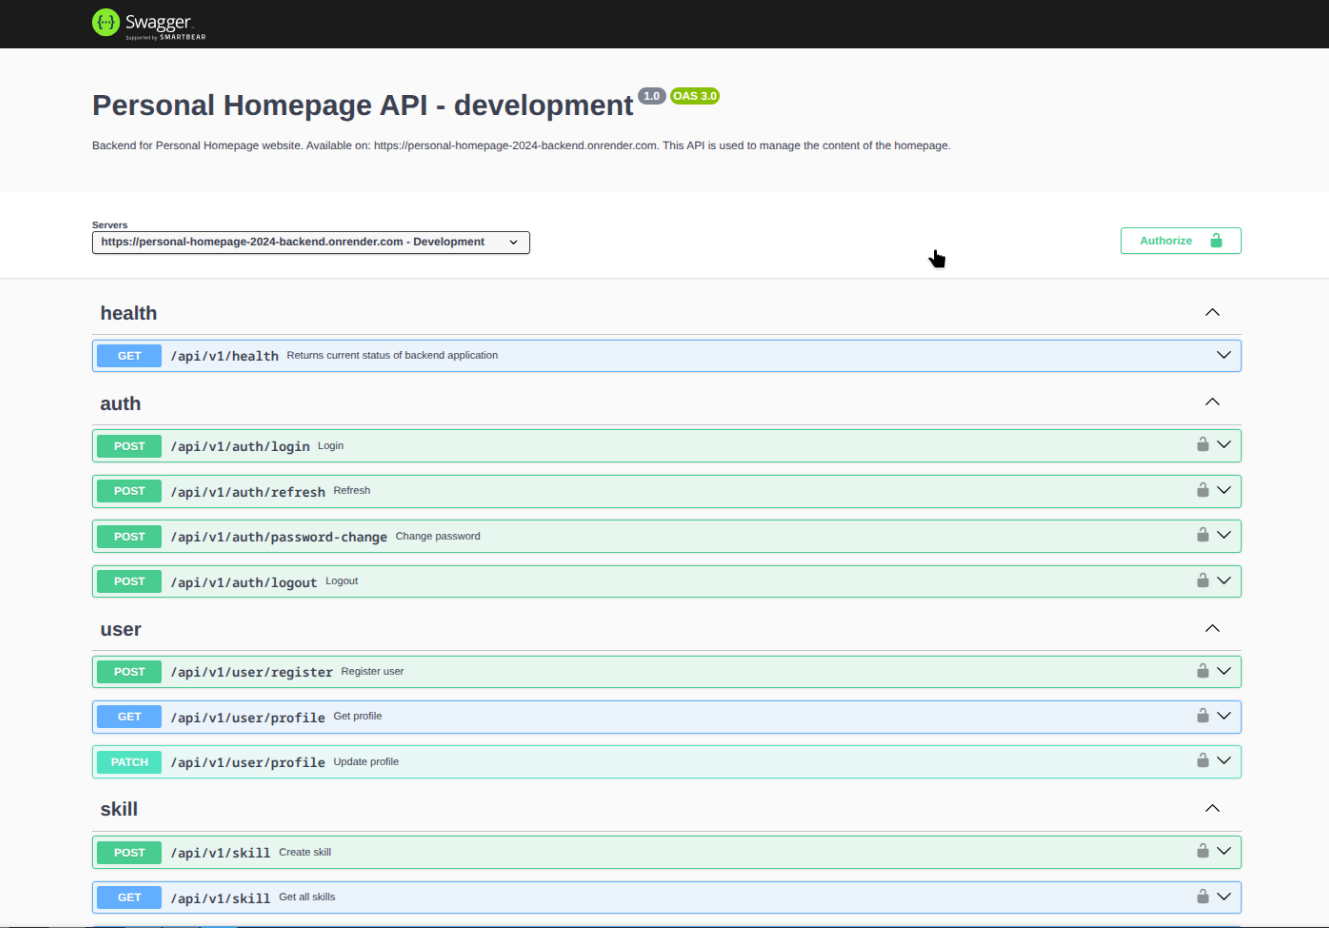
Task: Click the padlock icon on GET /api/v1/skill
Action: pyautogui.click(x=1203, y=896)
